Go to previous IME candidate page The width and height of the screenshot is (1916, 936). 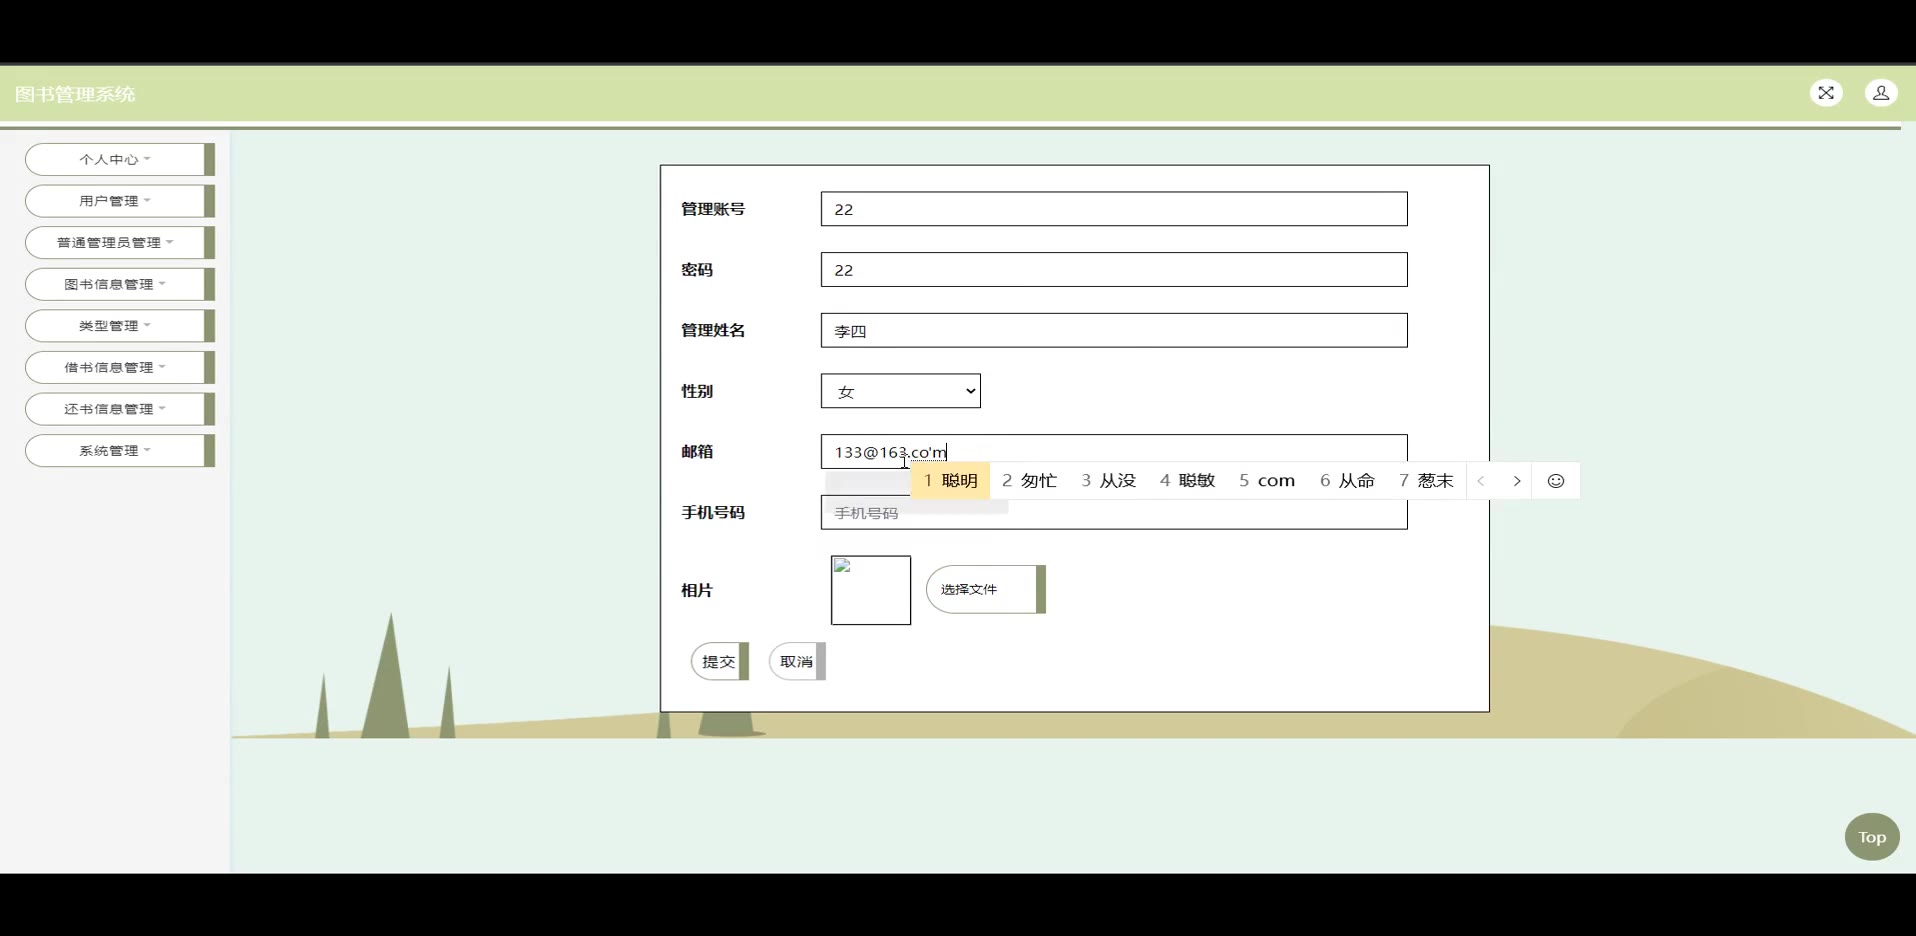coord(1481,481)
